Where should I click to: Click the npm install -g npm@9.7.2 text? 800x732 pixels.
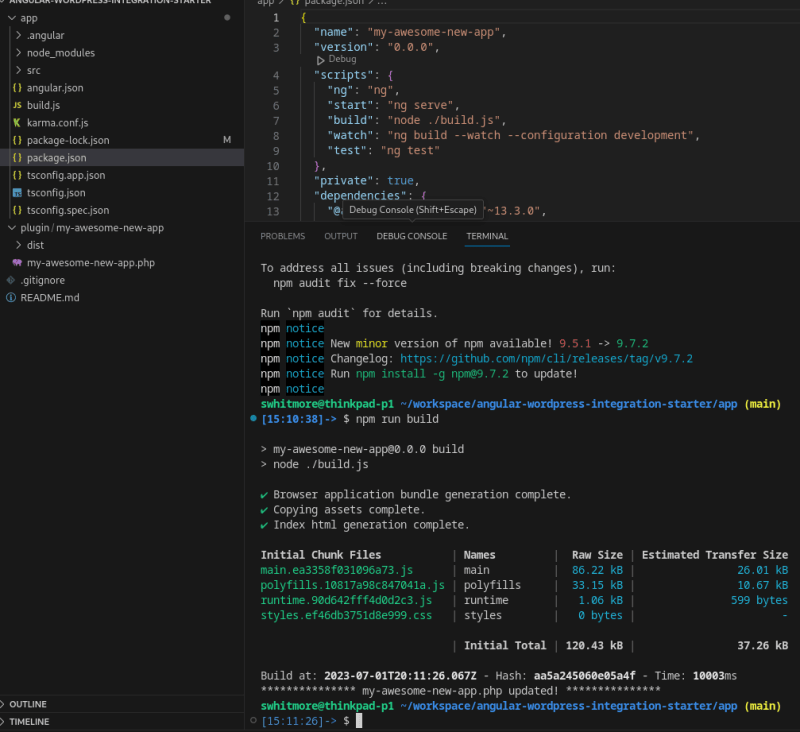[432, 374]
